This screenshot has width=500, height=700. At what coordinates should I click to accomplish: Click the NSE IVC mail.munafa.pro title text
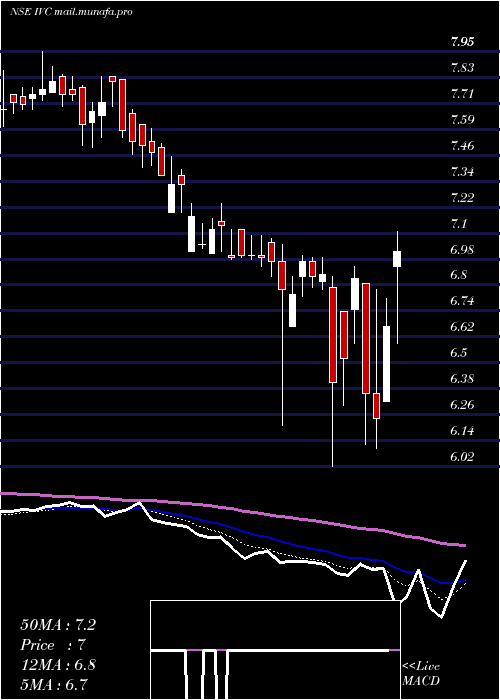[71, 12]
